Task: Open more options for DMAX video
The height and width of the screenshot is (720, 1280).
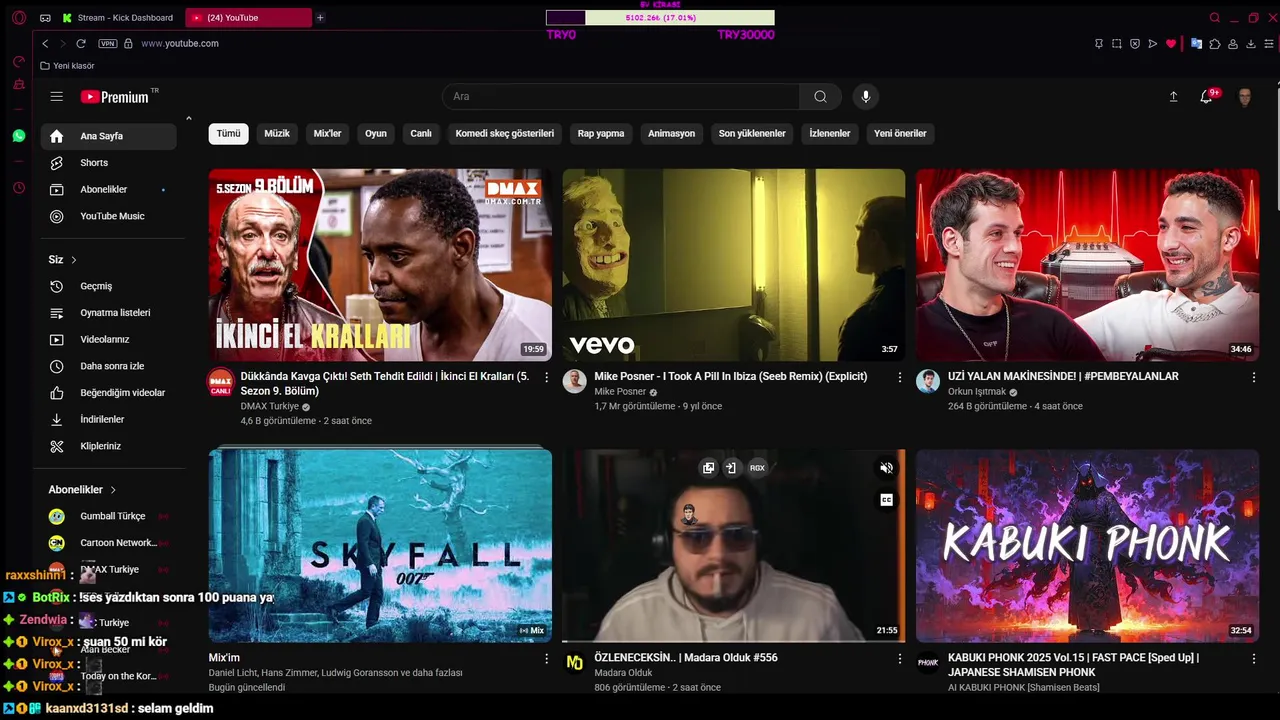Action: (x=546, y=377)
